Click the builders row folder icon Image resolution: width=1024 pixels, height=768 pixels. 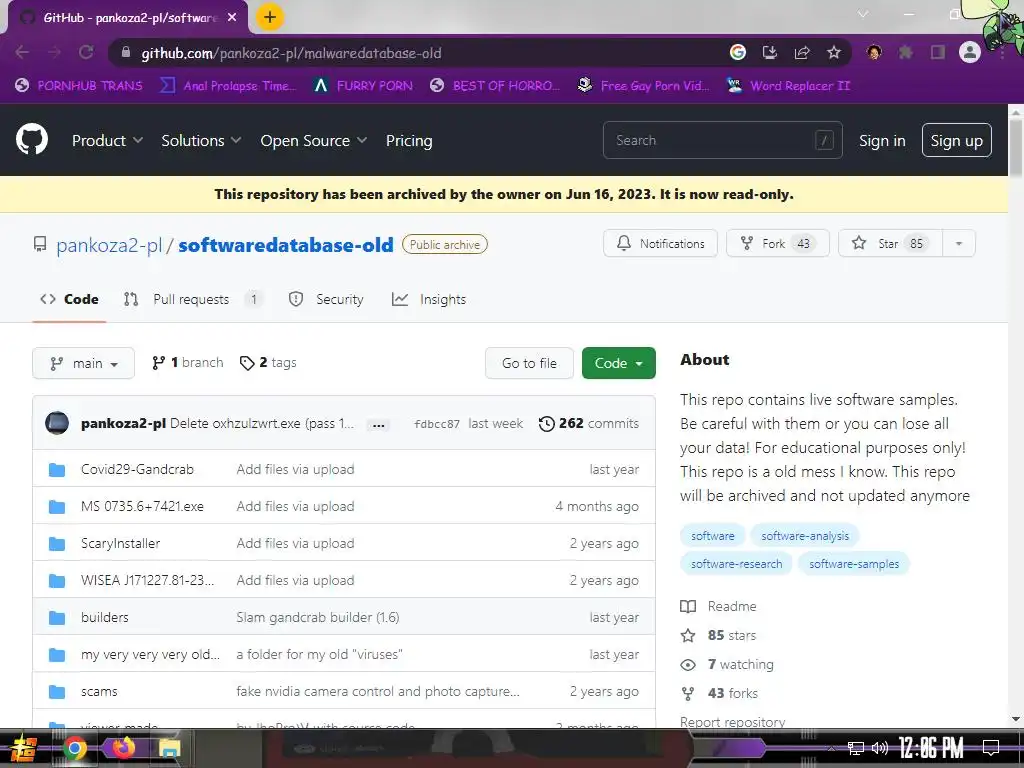click(x=57, y=618)
